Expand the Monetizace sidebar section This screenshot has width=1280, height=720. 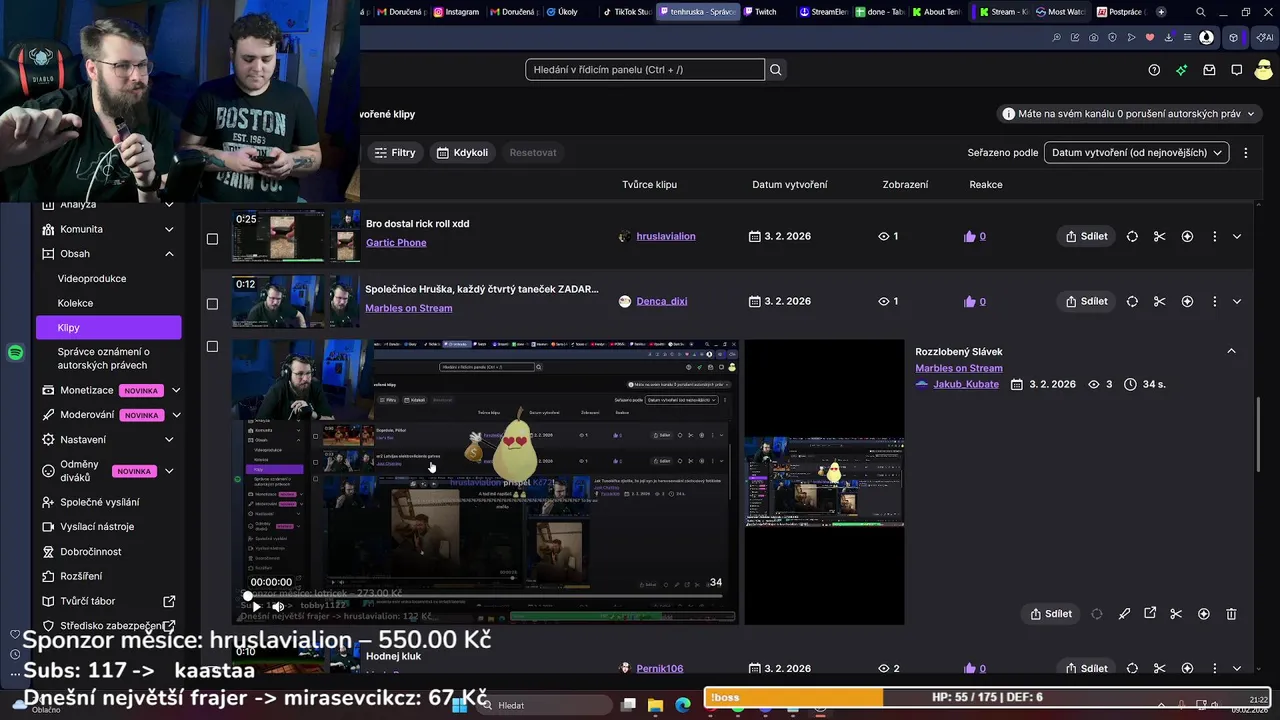176,390
